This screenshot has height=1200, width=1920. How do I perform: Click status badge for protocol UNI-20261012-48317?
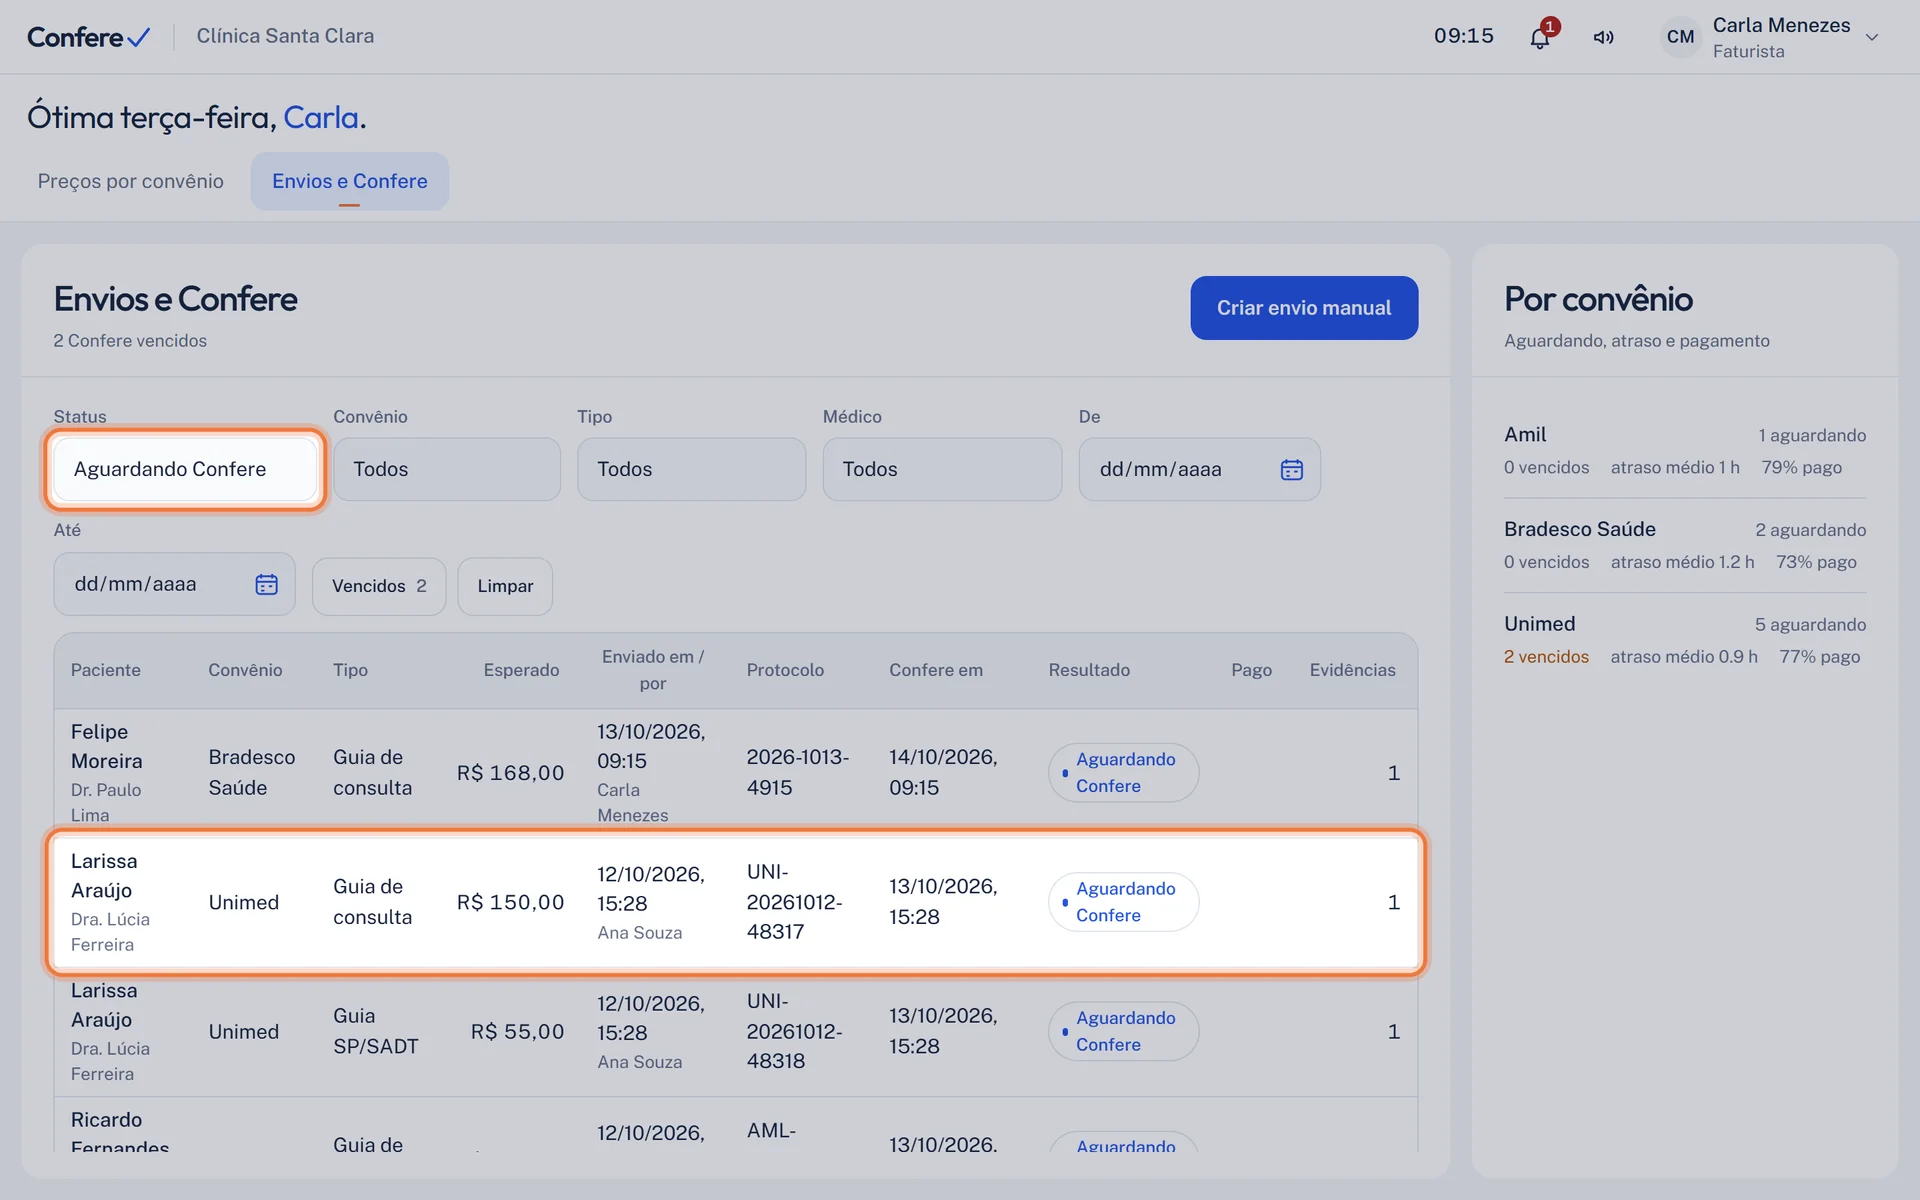(1123, 902)
